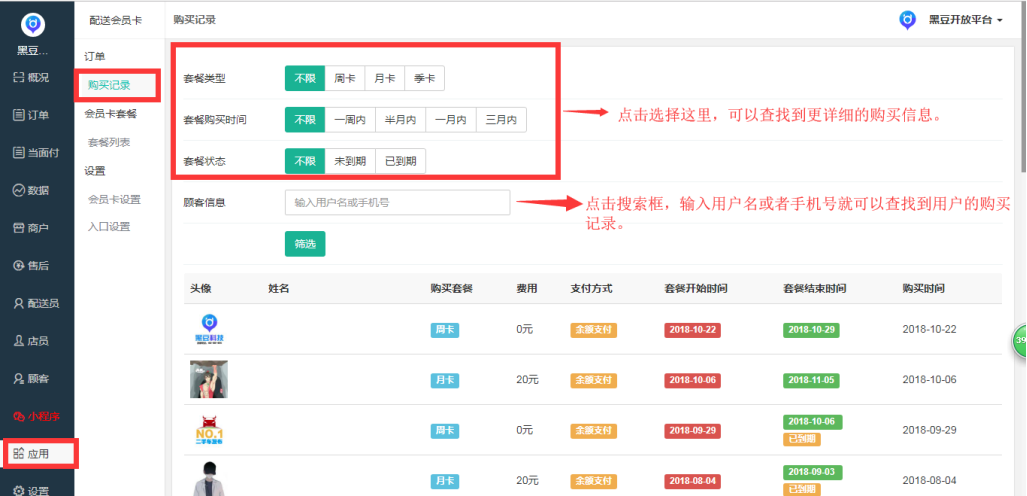Open 应用 apps in the sidebar
Viewport: 1027px width, 496px height.
39,453
